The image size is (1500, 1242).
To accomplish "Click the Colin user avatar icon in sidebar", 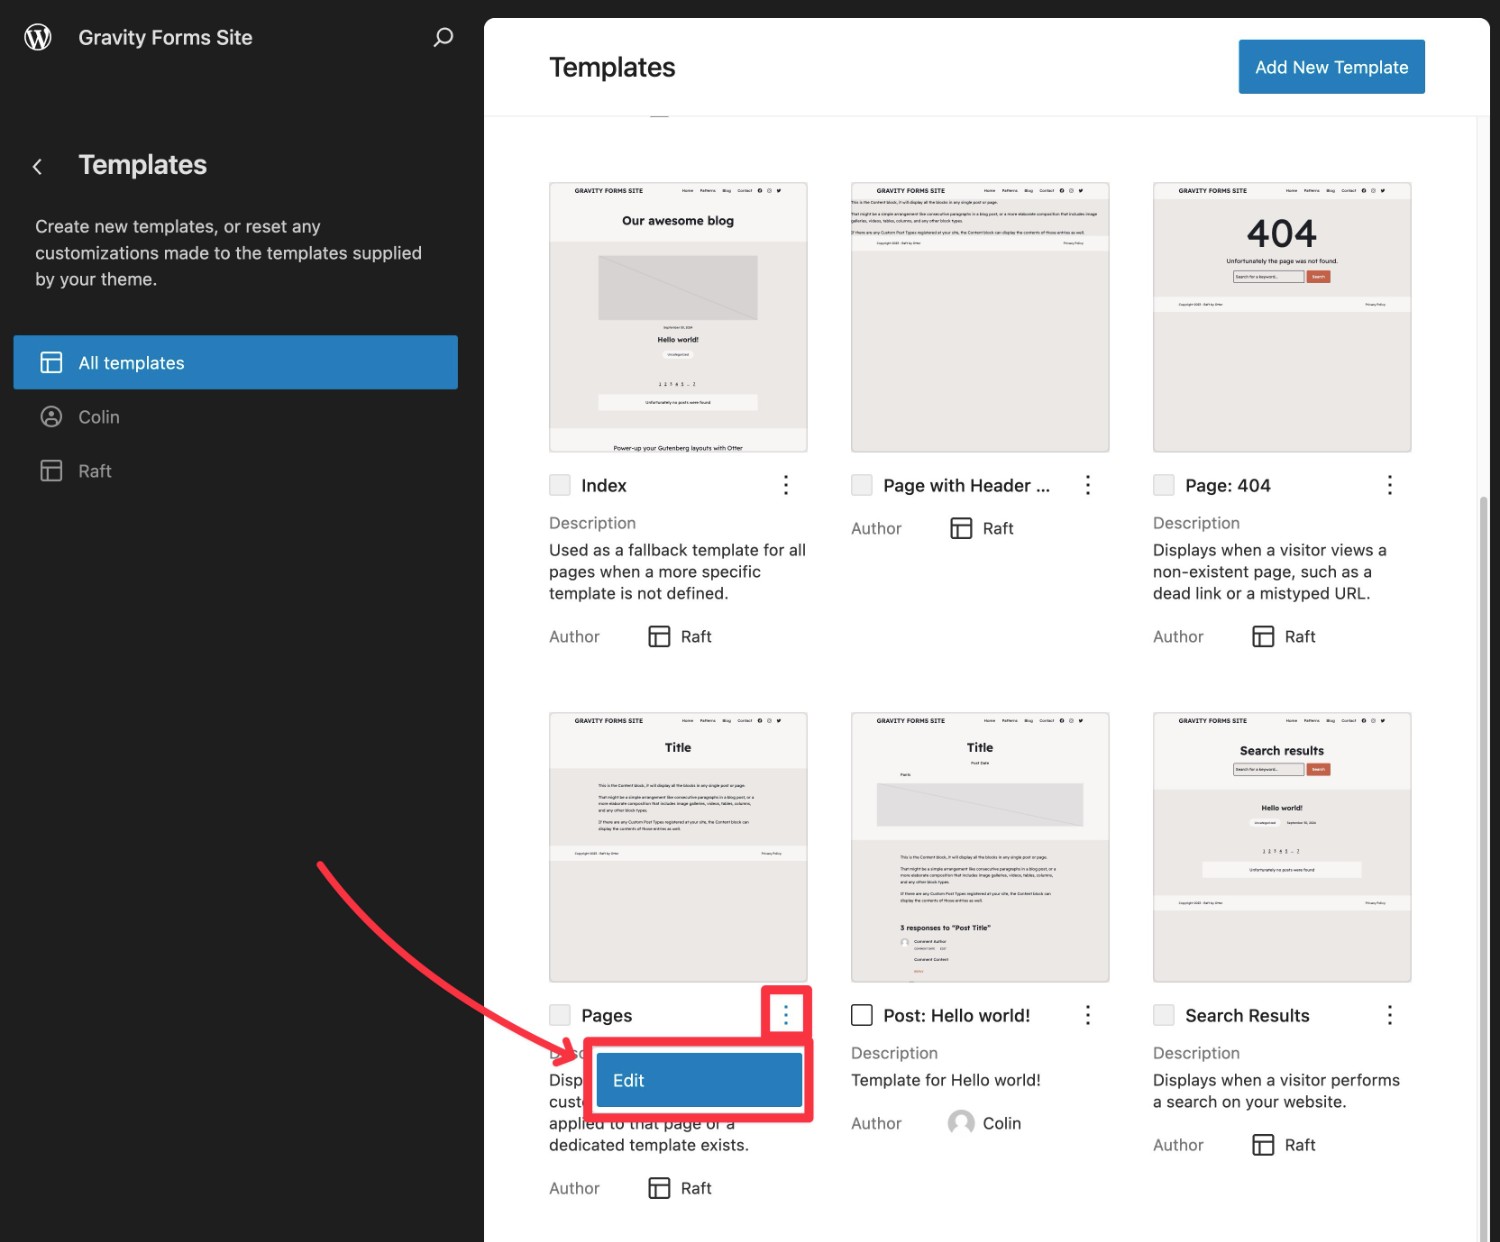I will [51, 417].
